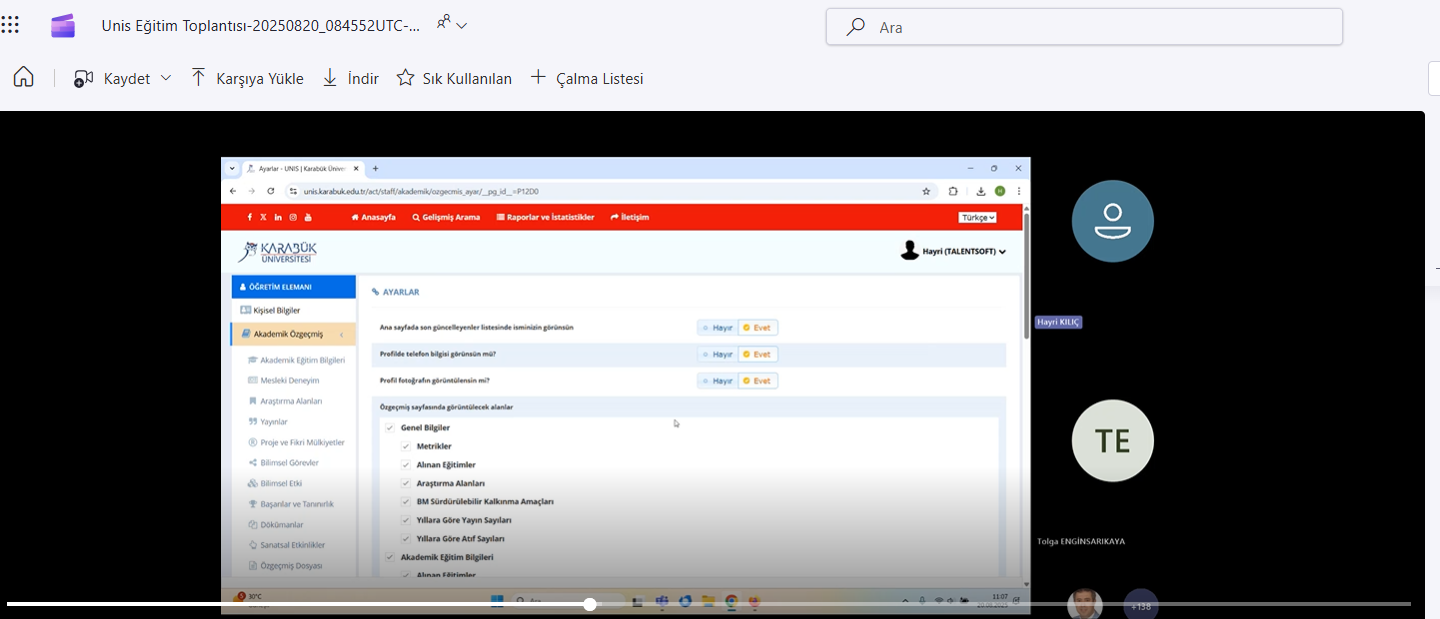
Task: Uncheck the Genel Bilgiler checkbox
Action: pyautogui.click(x=390, y=428)
